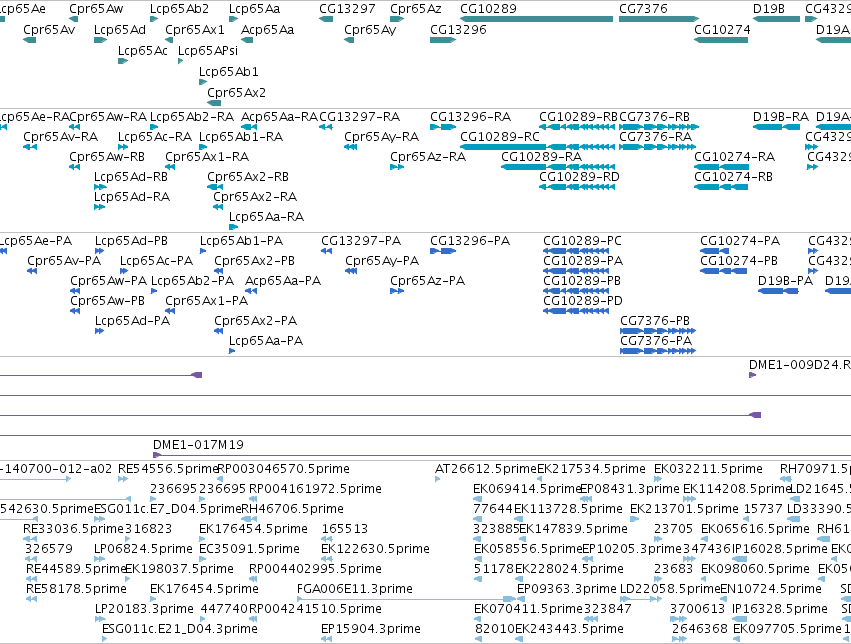851x644 pixels.
Task: Select EST label 165513
Action: [345, 529]
